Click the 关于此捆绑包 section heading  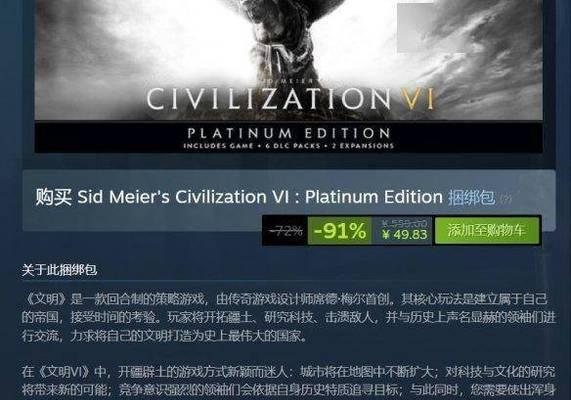[x=59, y=270]
